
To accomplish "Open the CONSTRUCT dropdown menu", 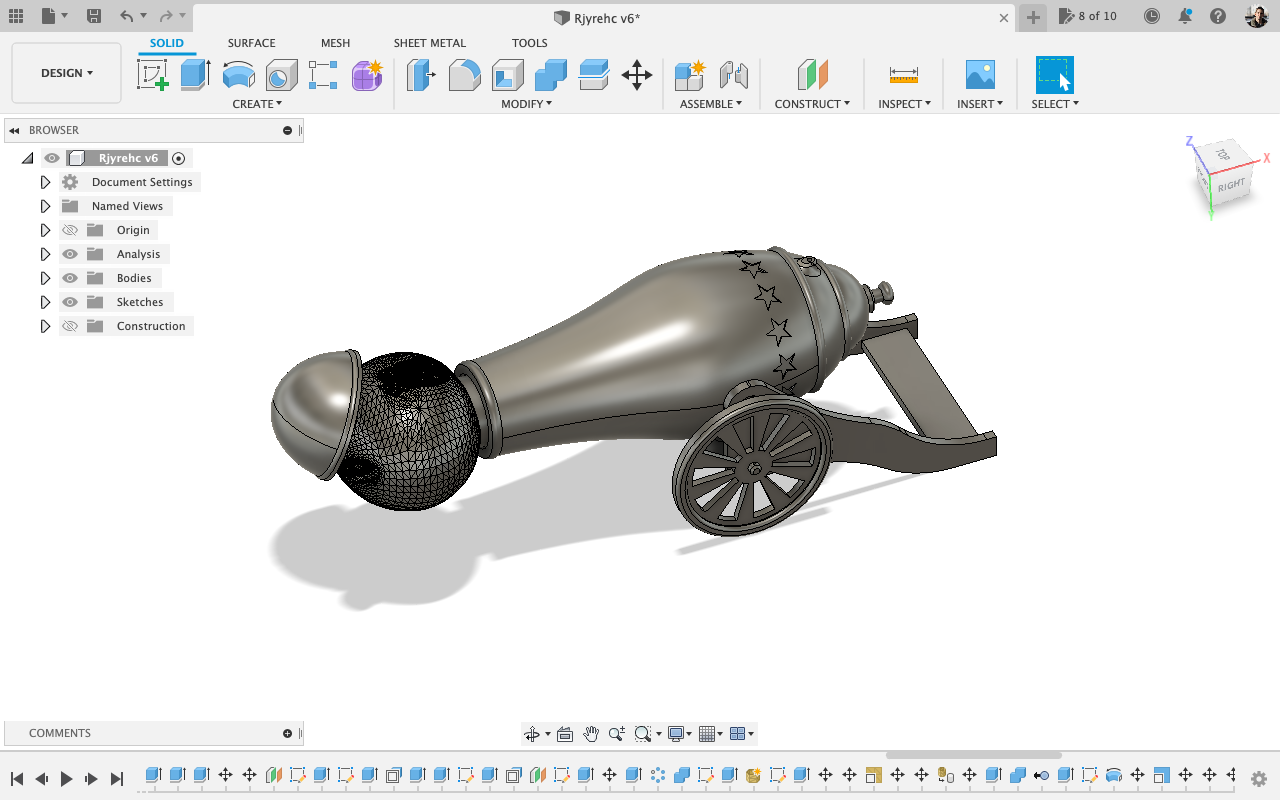I will point(812,104).
